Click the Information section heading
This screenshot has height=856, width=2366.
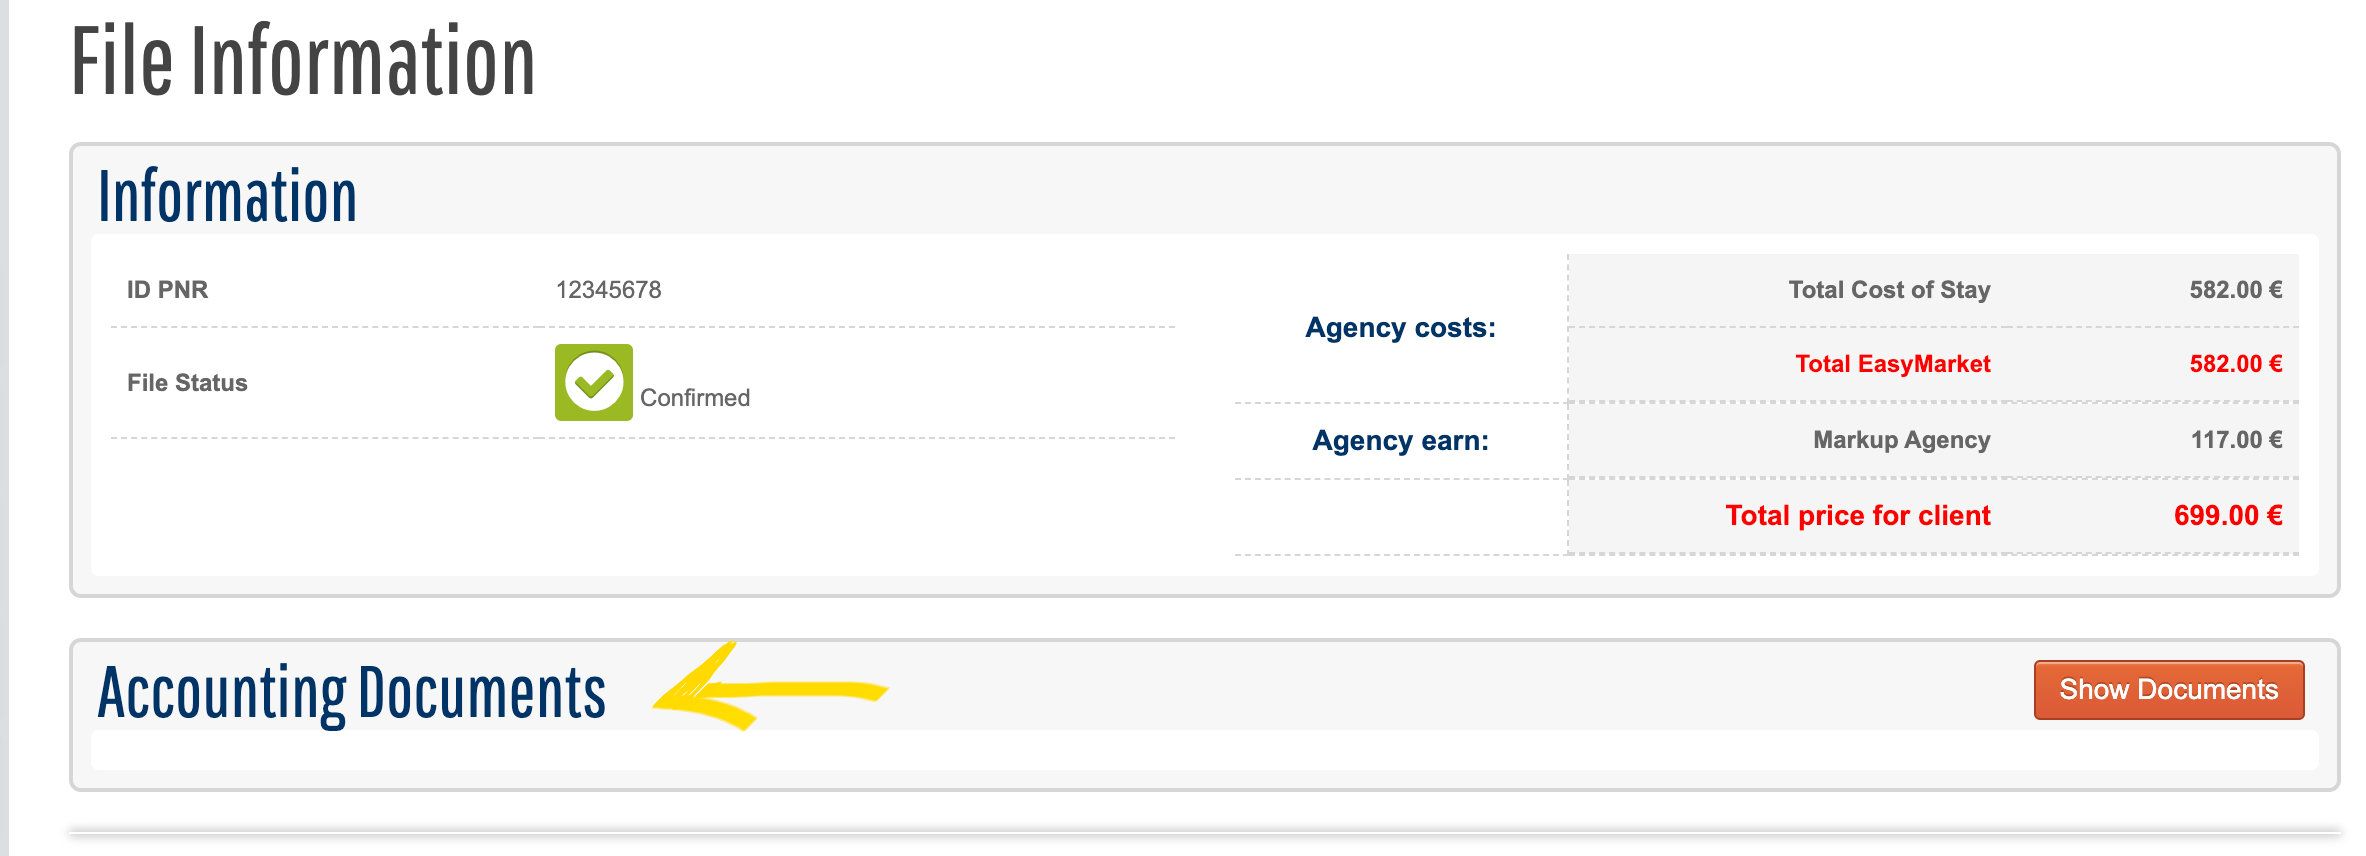(227, 196)
